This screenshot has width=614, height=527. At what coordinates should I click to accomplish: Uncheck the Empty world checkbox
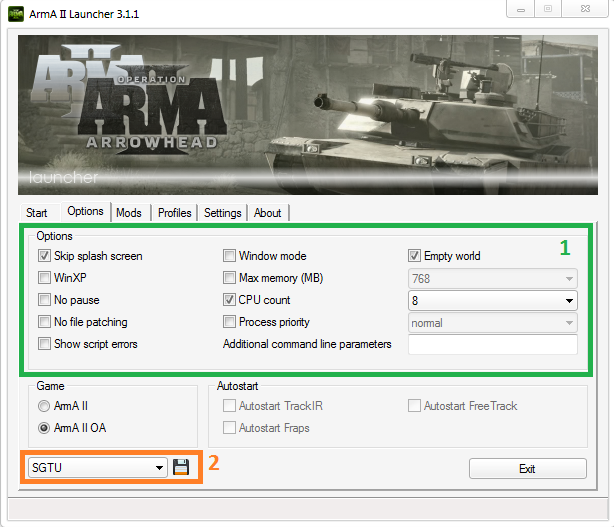(x=414, y=256)
